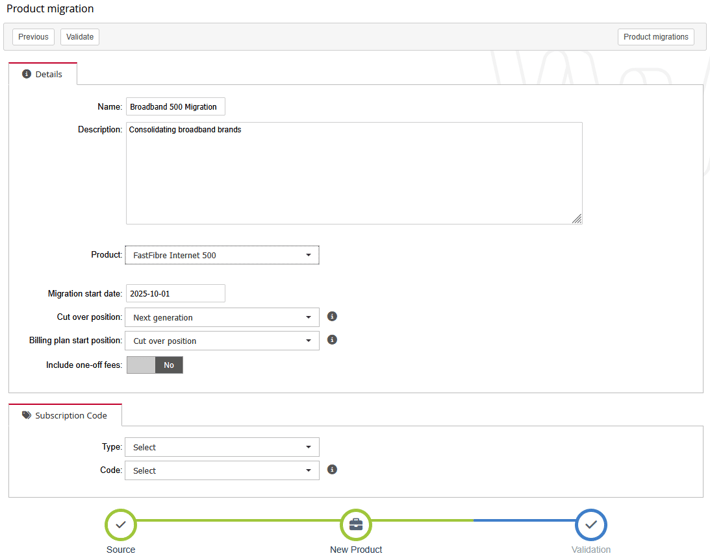Image resolution: width=710 pixels, height=558 pixels.
Task: Open the Cut over position dropdown
Action: 222,317
